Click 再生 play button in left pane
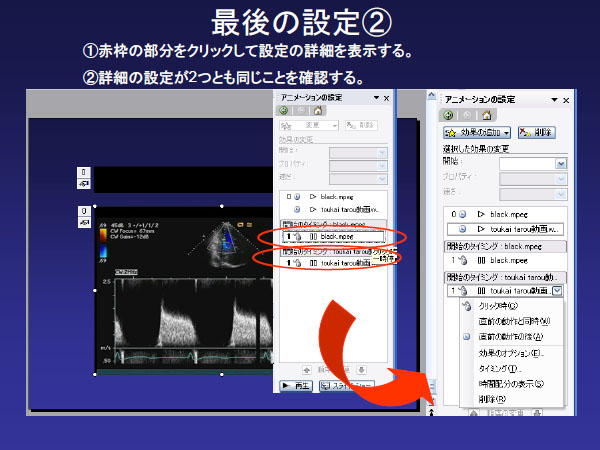 click(299, 384)
